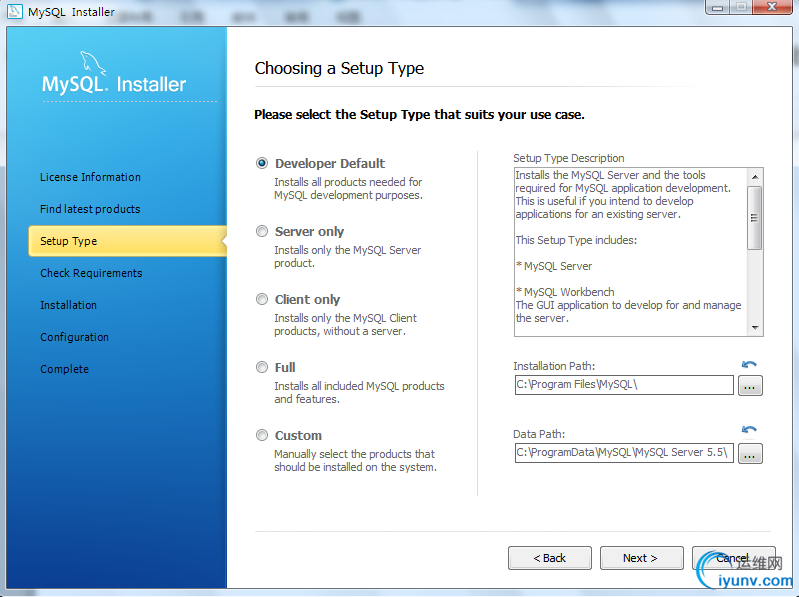This screenshot has width=799, height=597.
Task: Click the MySQL dolphin logo
Action: (93, 64)
